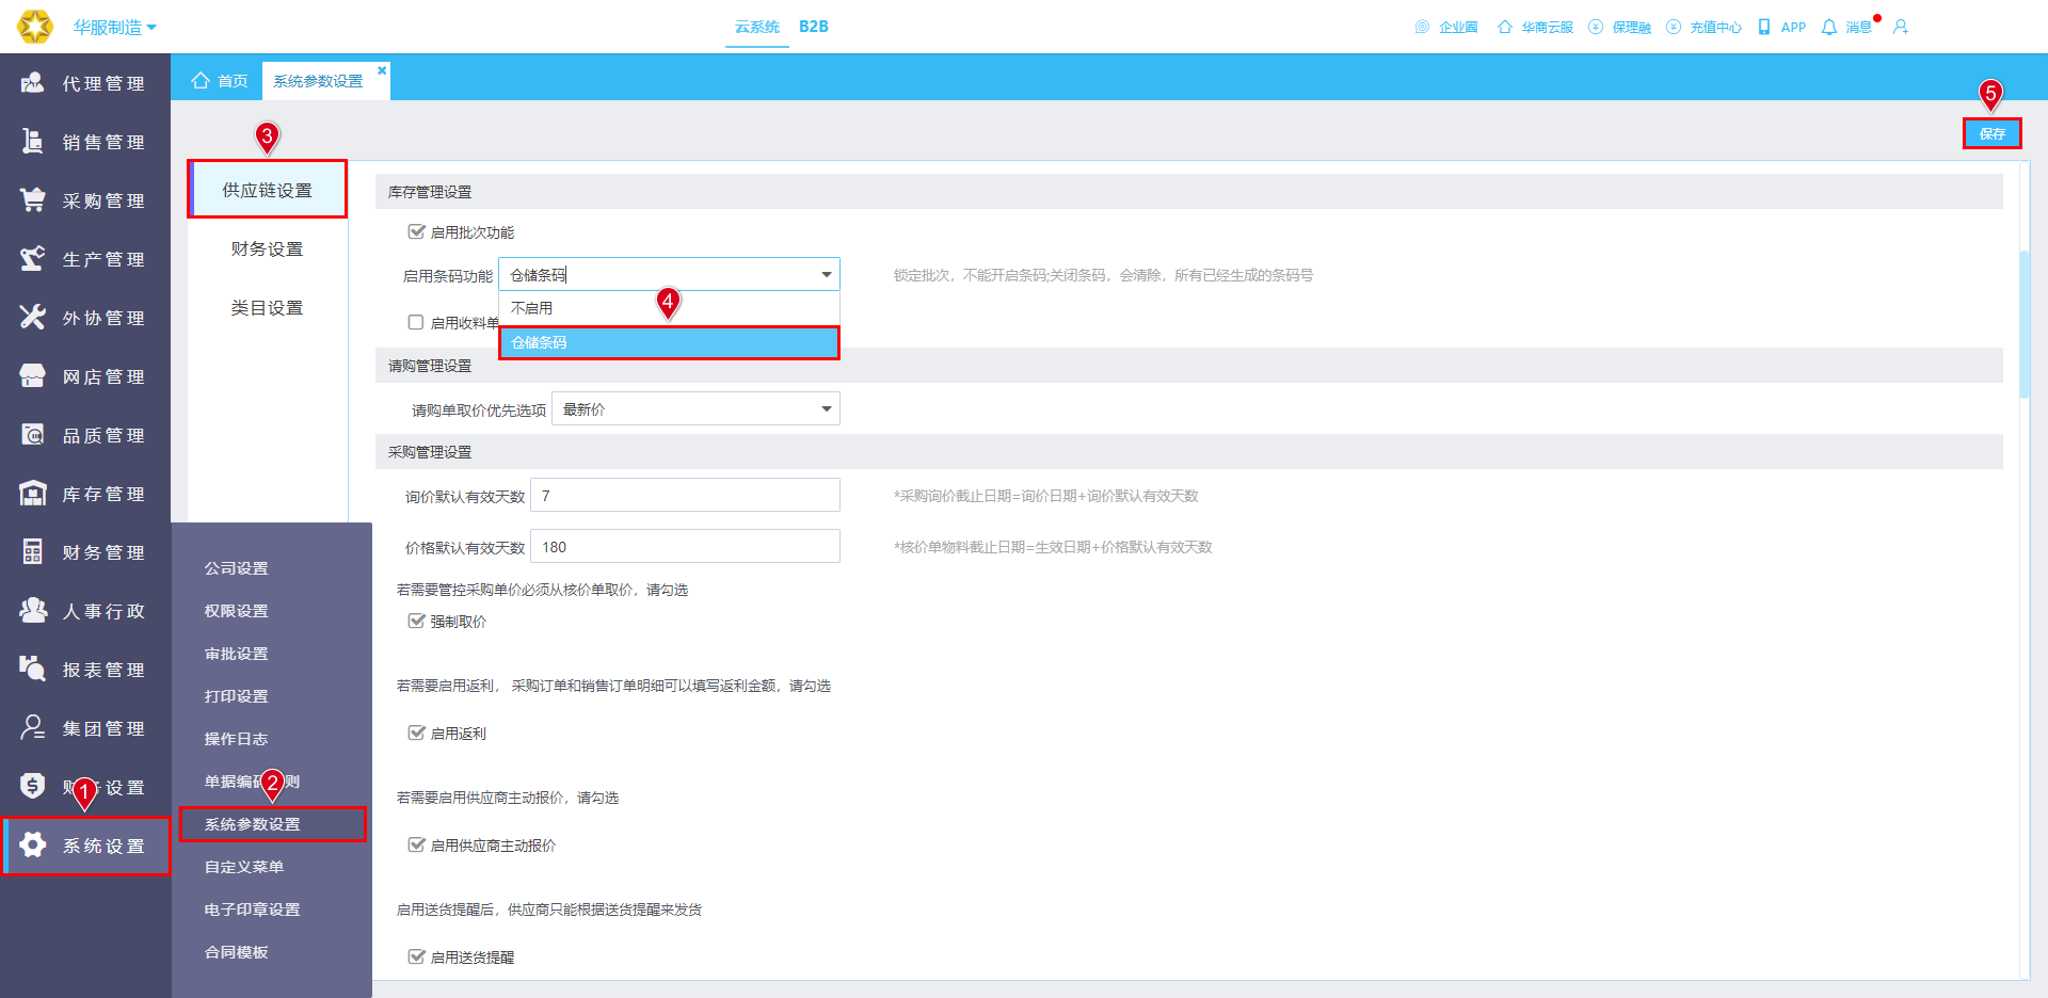Screen dimensions: 2048x998
Task: Click the 库存管理 warehouse icon
Action: 32,494
